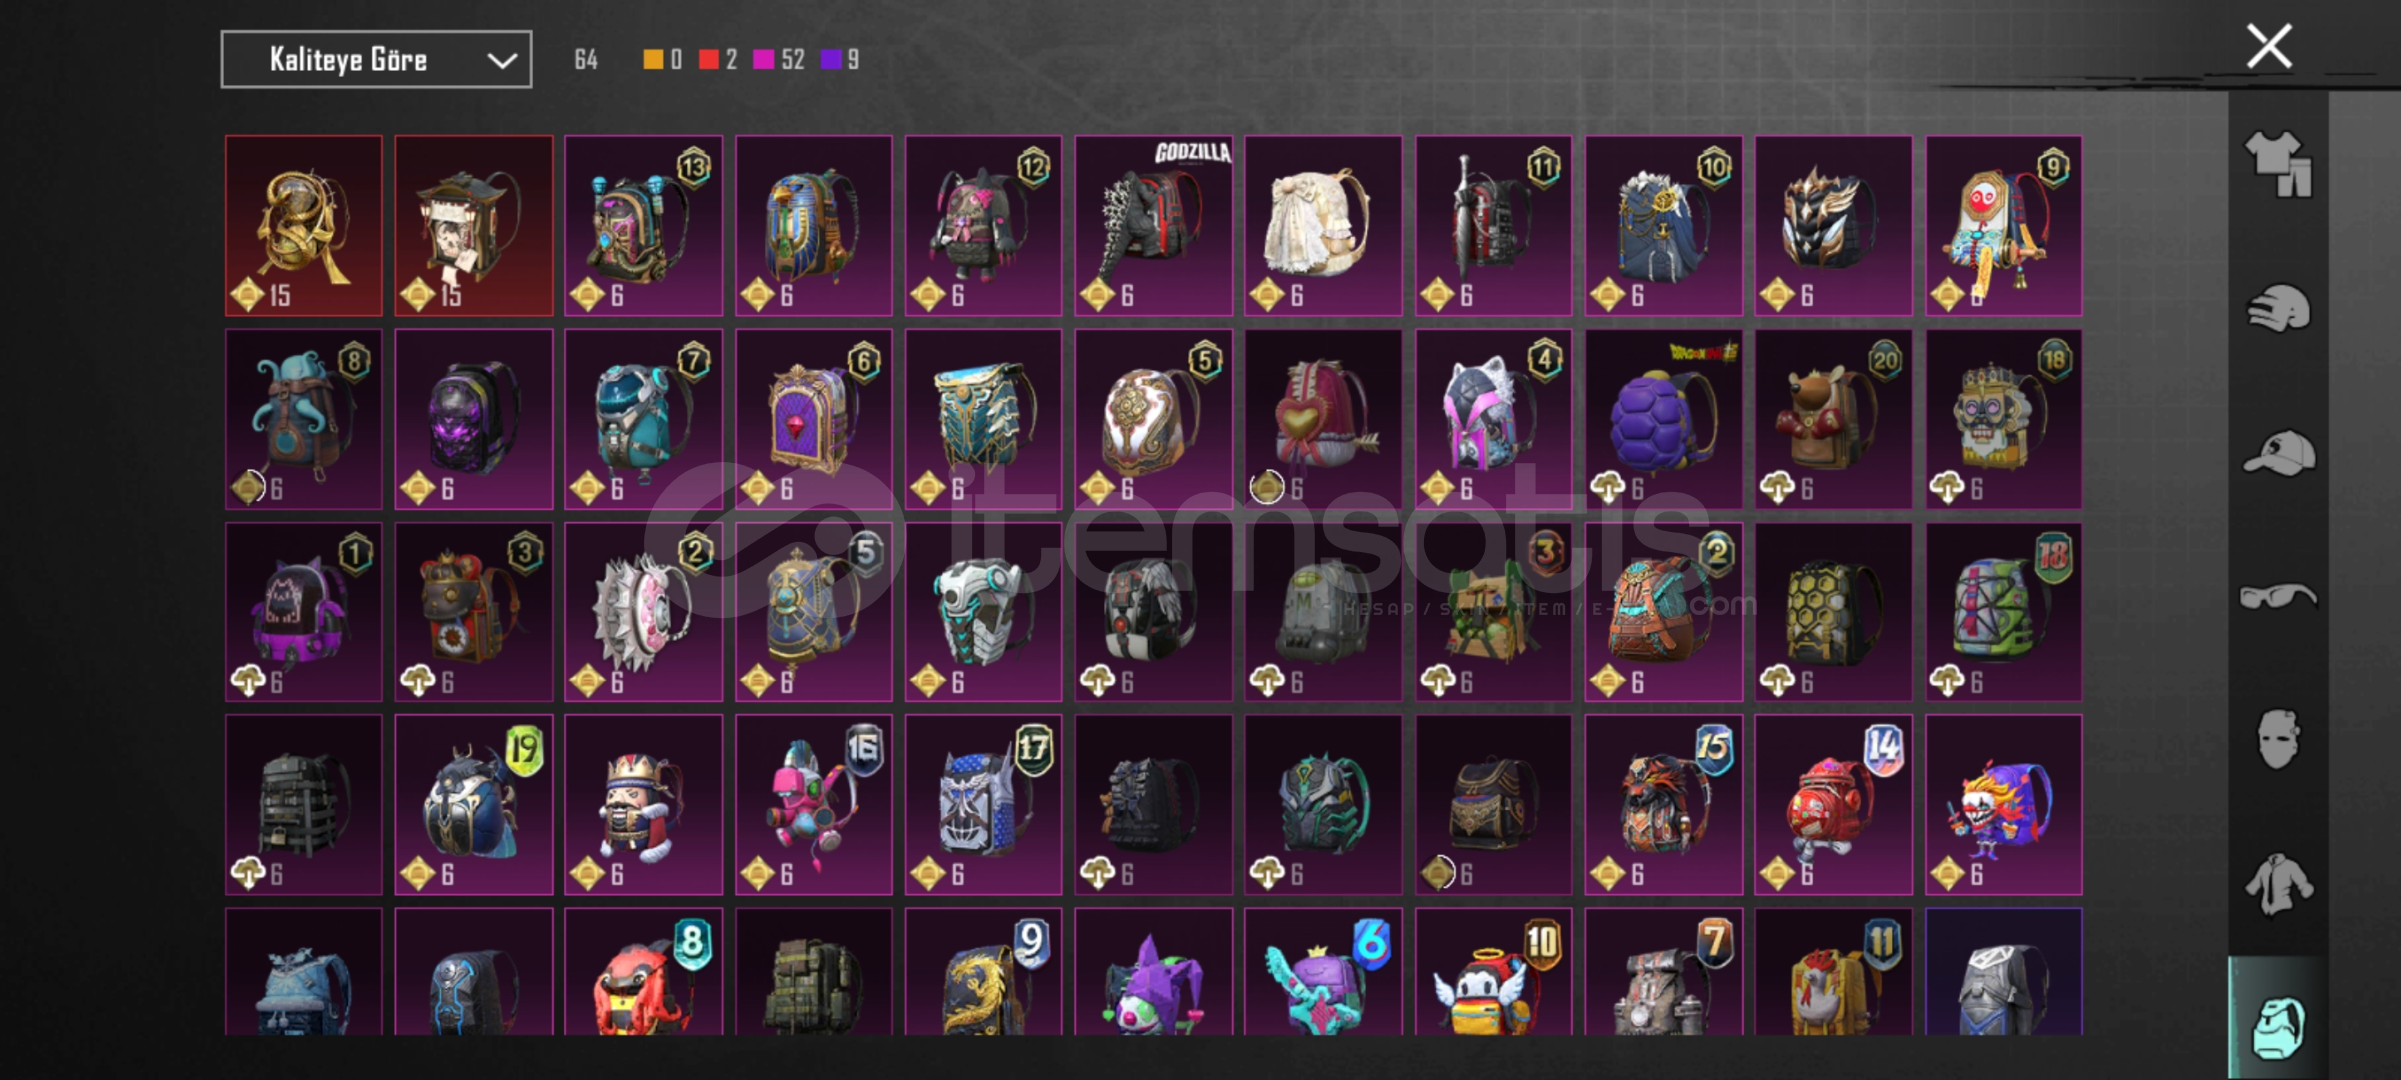Pick the clown backpack skin

tap(2003, 805)
